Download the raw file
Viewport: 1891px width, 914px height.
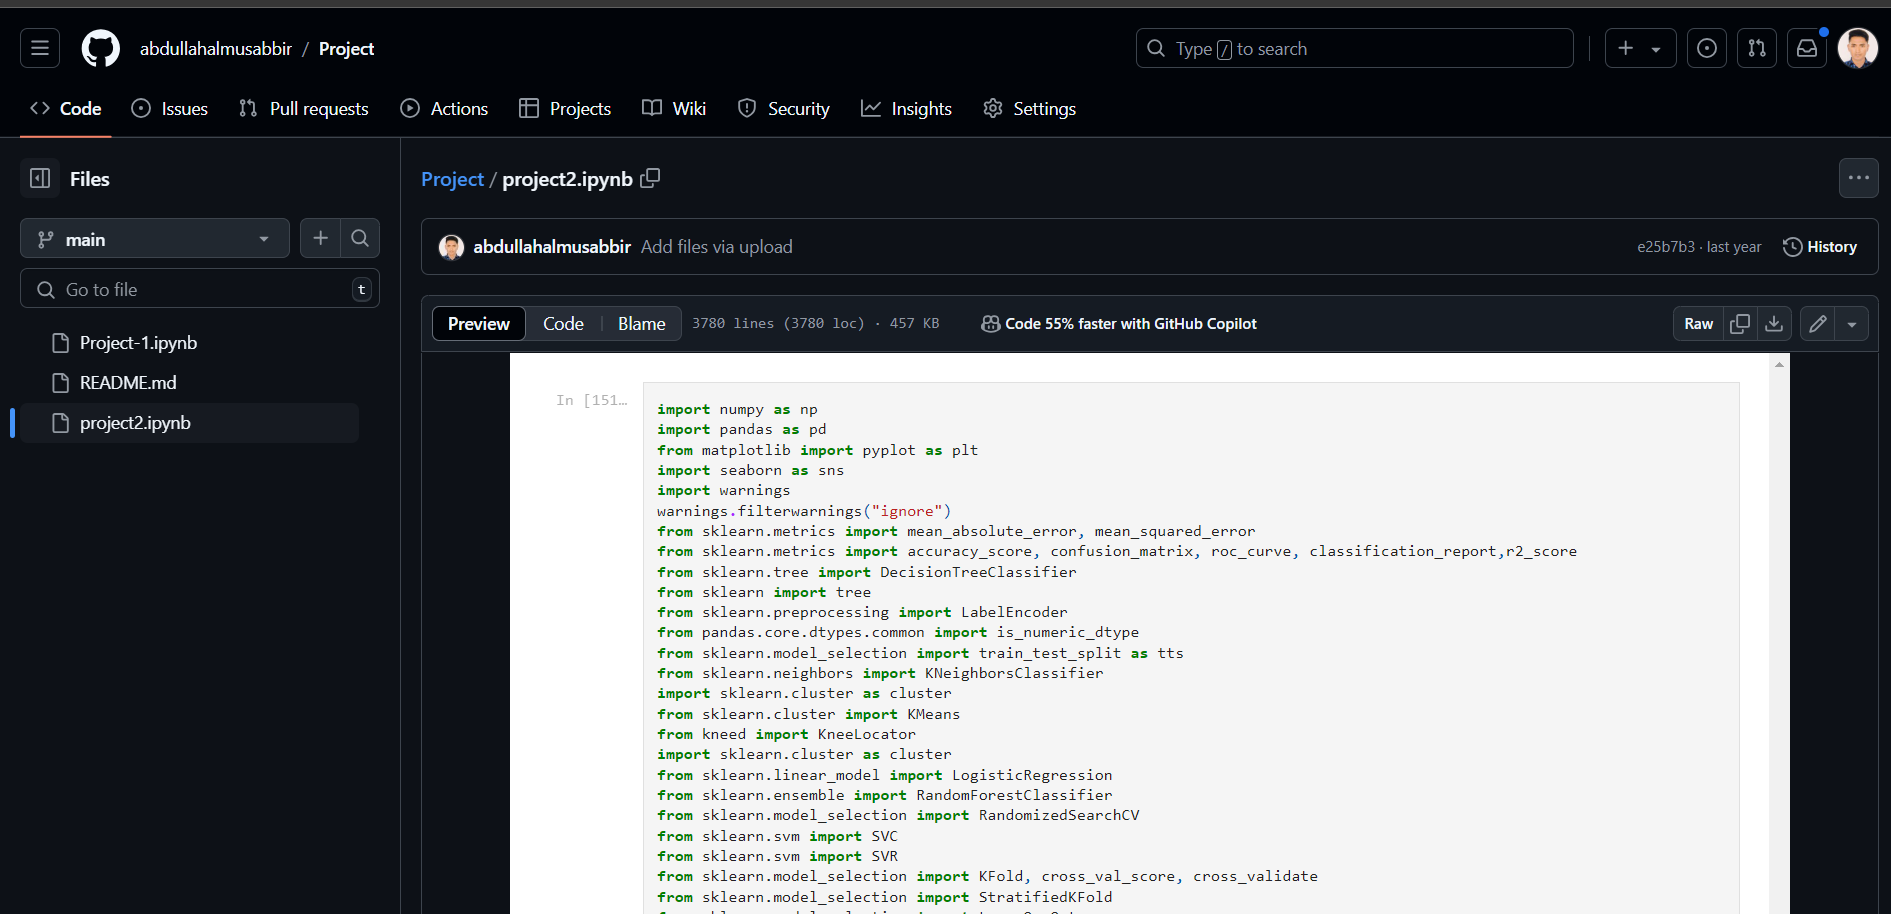tap(1774, 323)
